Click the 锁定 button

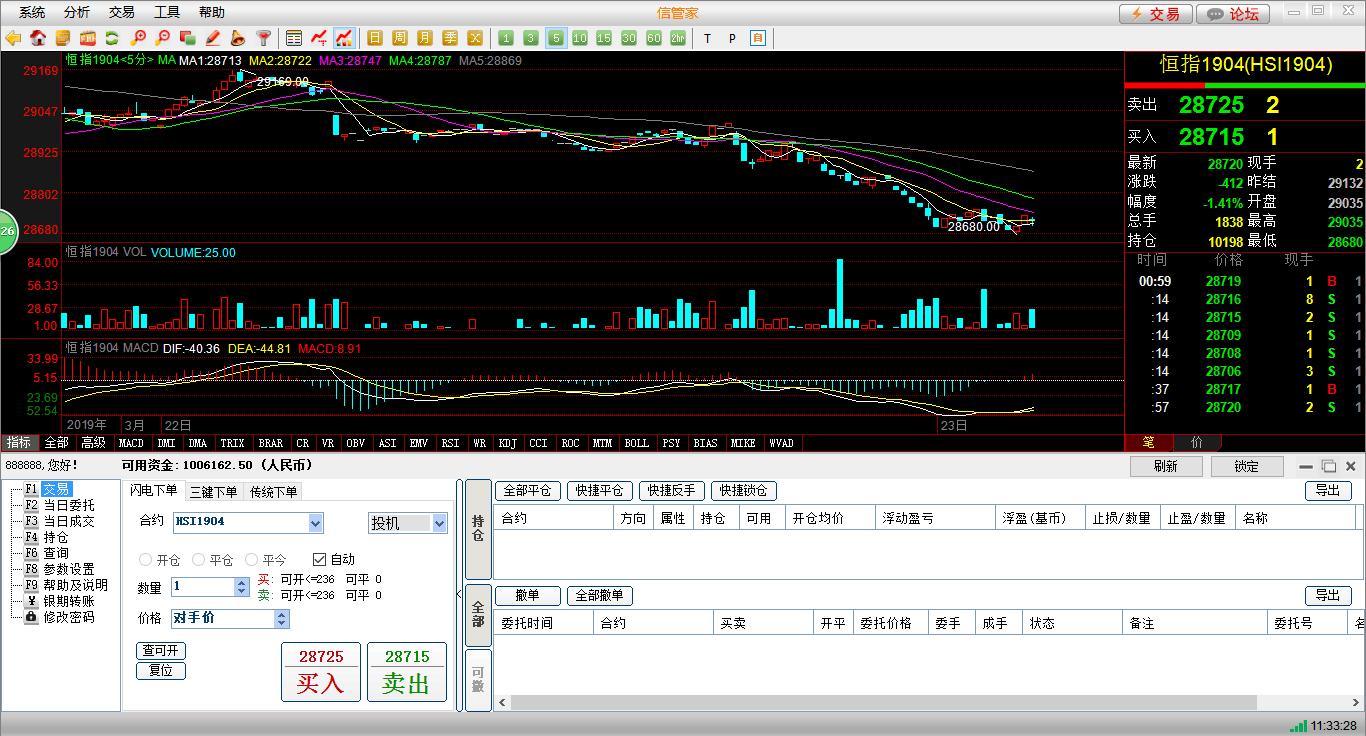tap(1247, 467)
